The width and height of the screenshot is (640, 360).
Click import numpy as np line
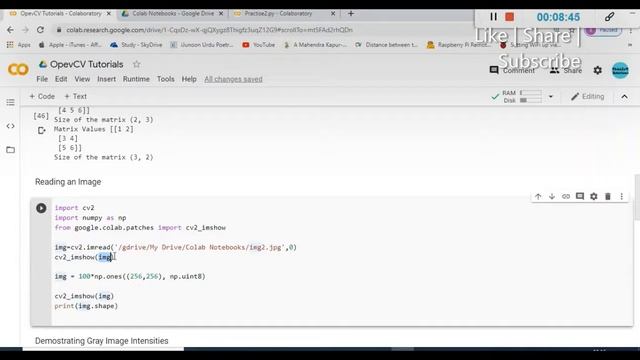90,218
